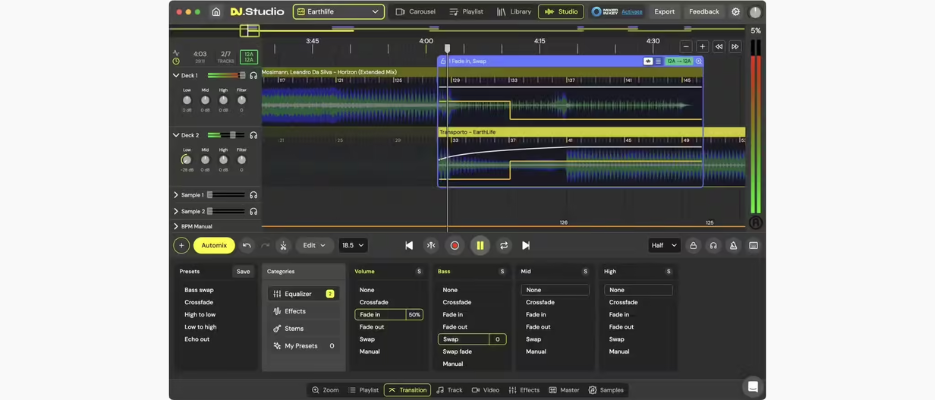Select the scissors split tool
Viewport: 935px width, 400px height.
[283, 245]
